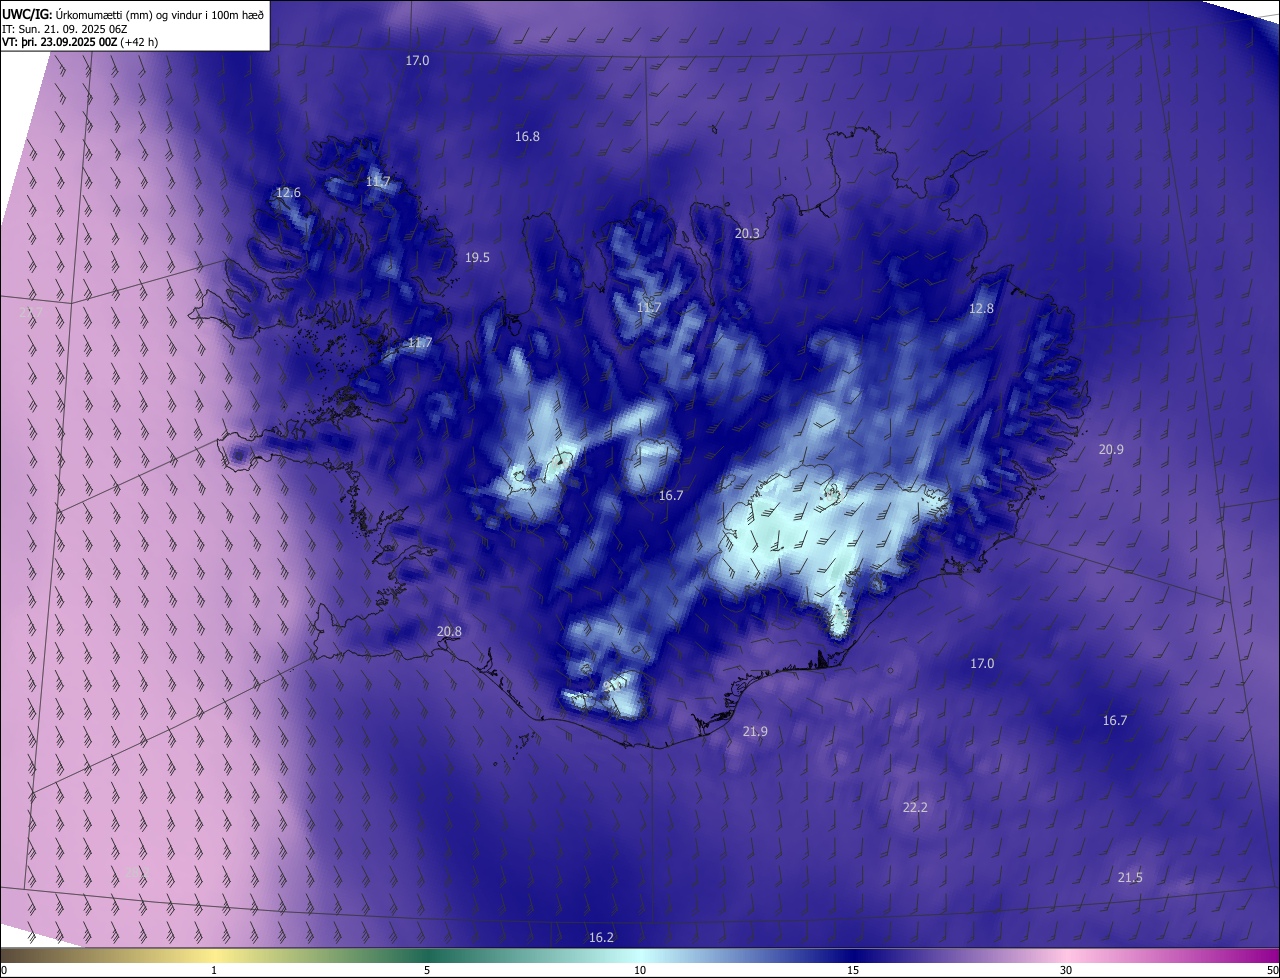The image size is (1280, 978).
Task: Click the color scale tick label '1'
Action: [214, 970]
